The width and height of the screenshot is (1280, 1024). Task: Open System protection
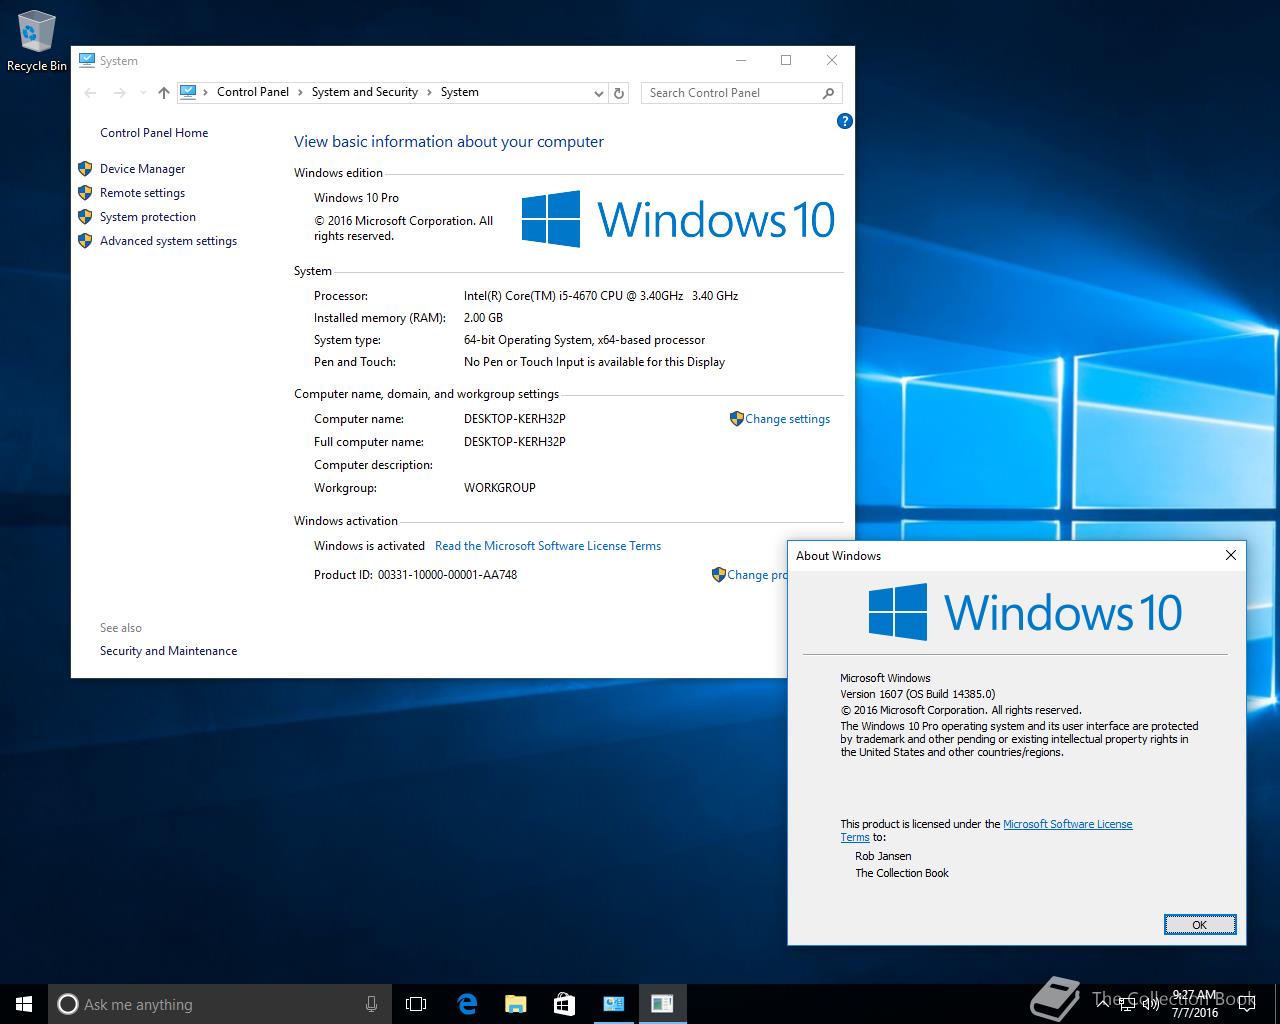pyautogui.click(x=148, y=217)
